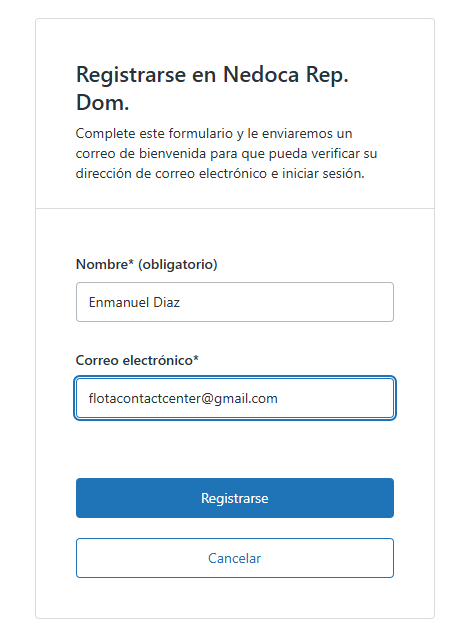Select the "Registrarse en Nedoca Rep." heading line
This screenshot has width=452, height=639.
click(x=212, y=75)
